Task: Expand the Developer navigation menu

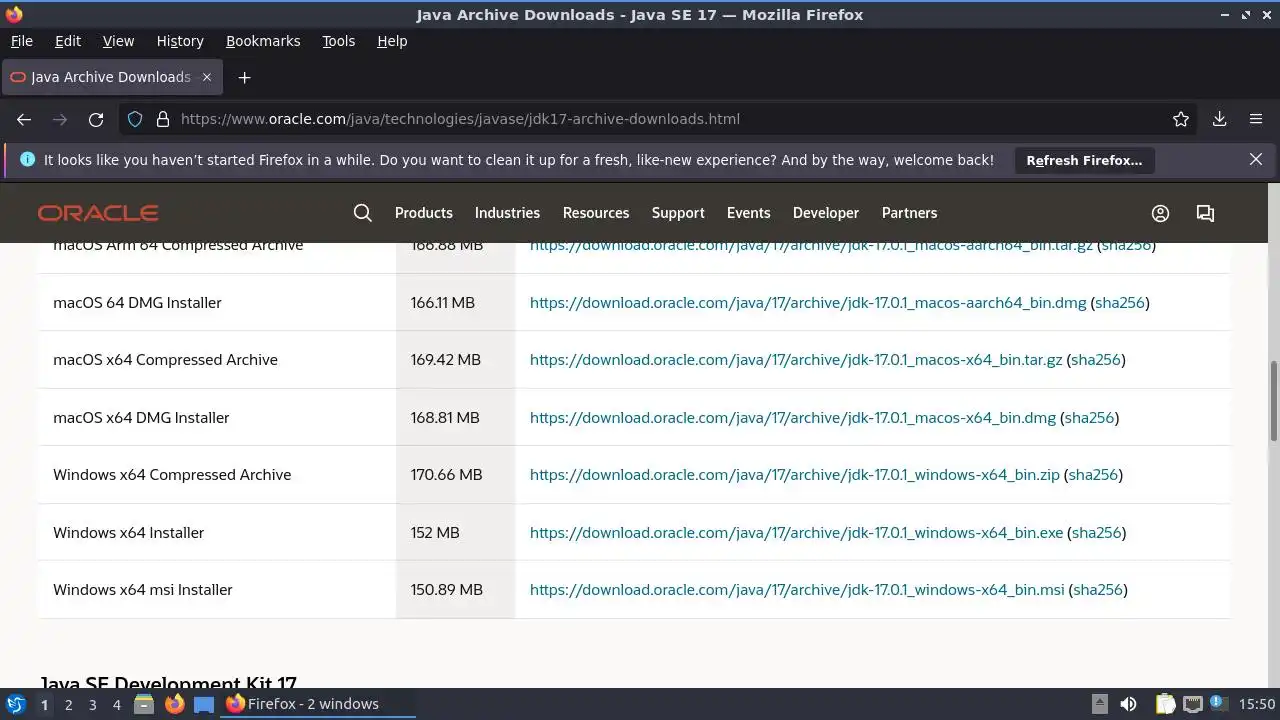Action: 826,213
